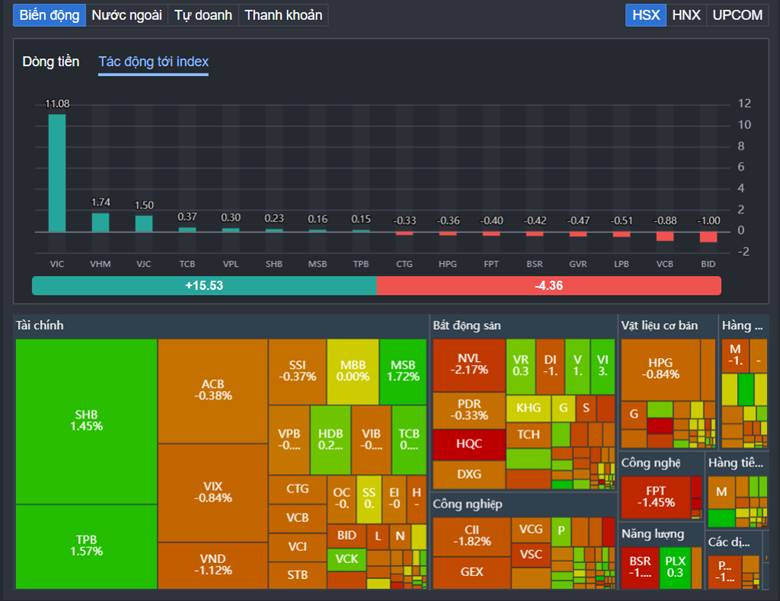Open the FPT -1.45% tile
Viewport: 780px width, 601px height.
[x=656, y=498]
